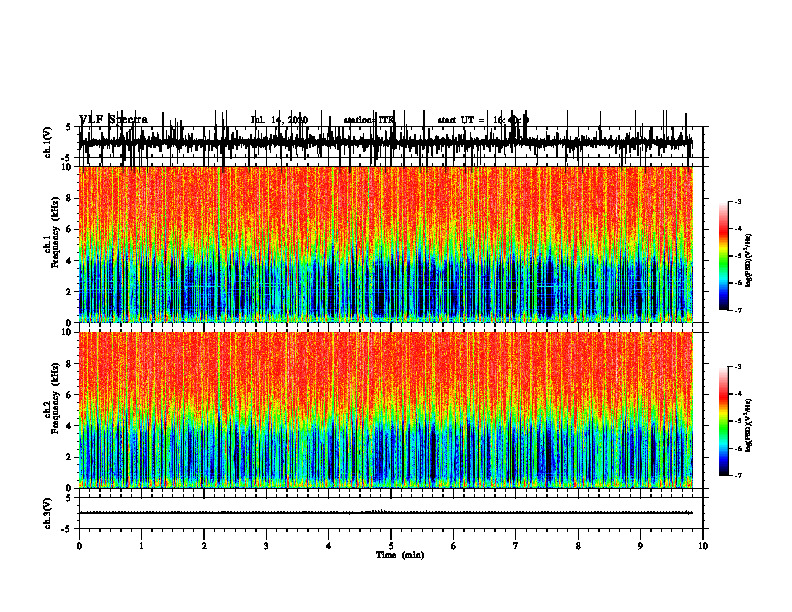This screenshot has width=792, height=612.
Task: Click the 4 kHz tick on ch.2 spectrogram
Action: pos(69,426)
